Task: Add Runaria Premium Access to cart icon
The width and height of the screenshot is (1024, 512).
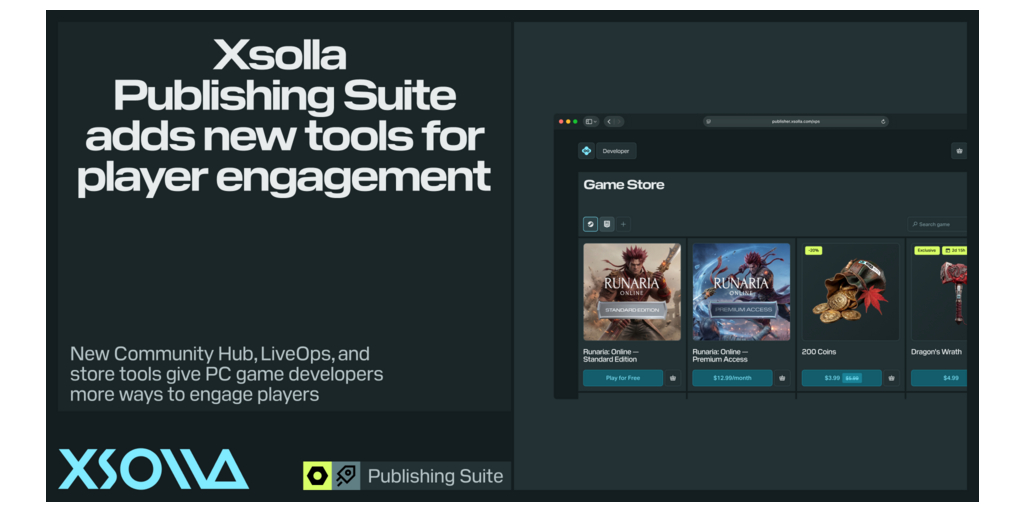Action: (x=782, y=378)
